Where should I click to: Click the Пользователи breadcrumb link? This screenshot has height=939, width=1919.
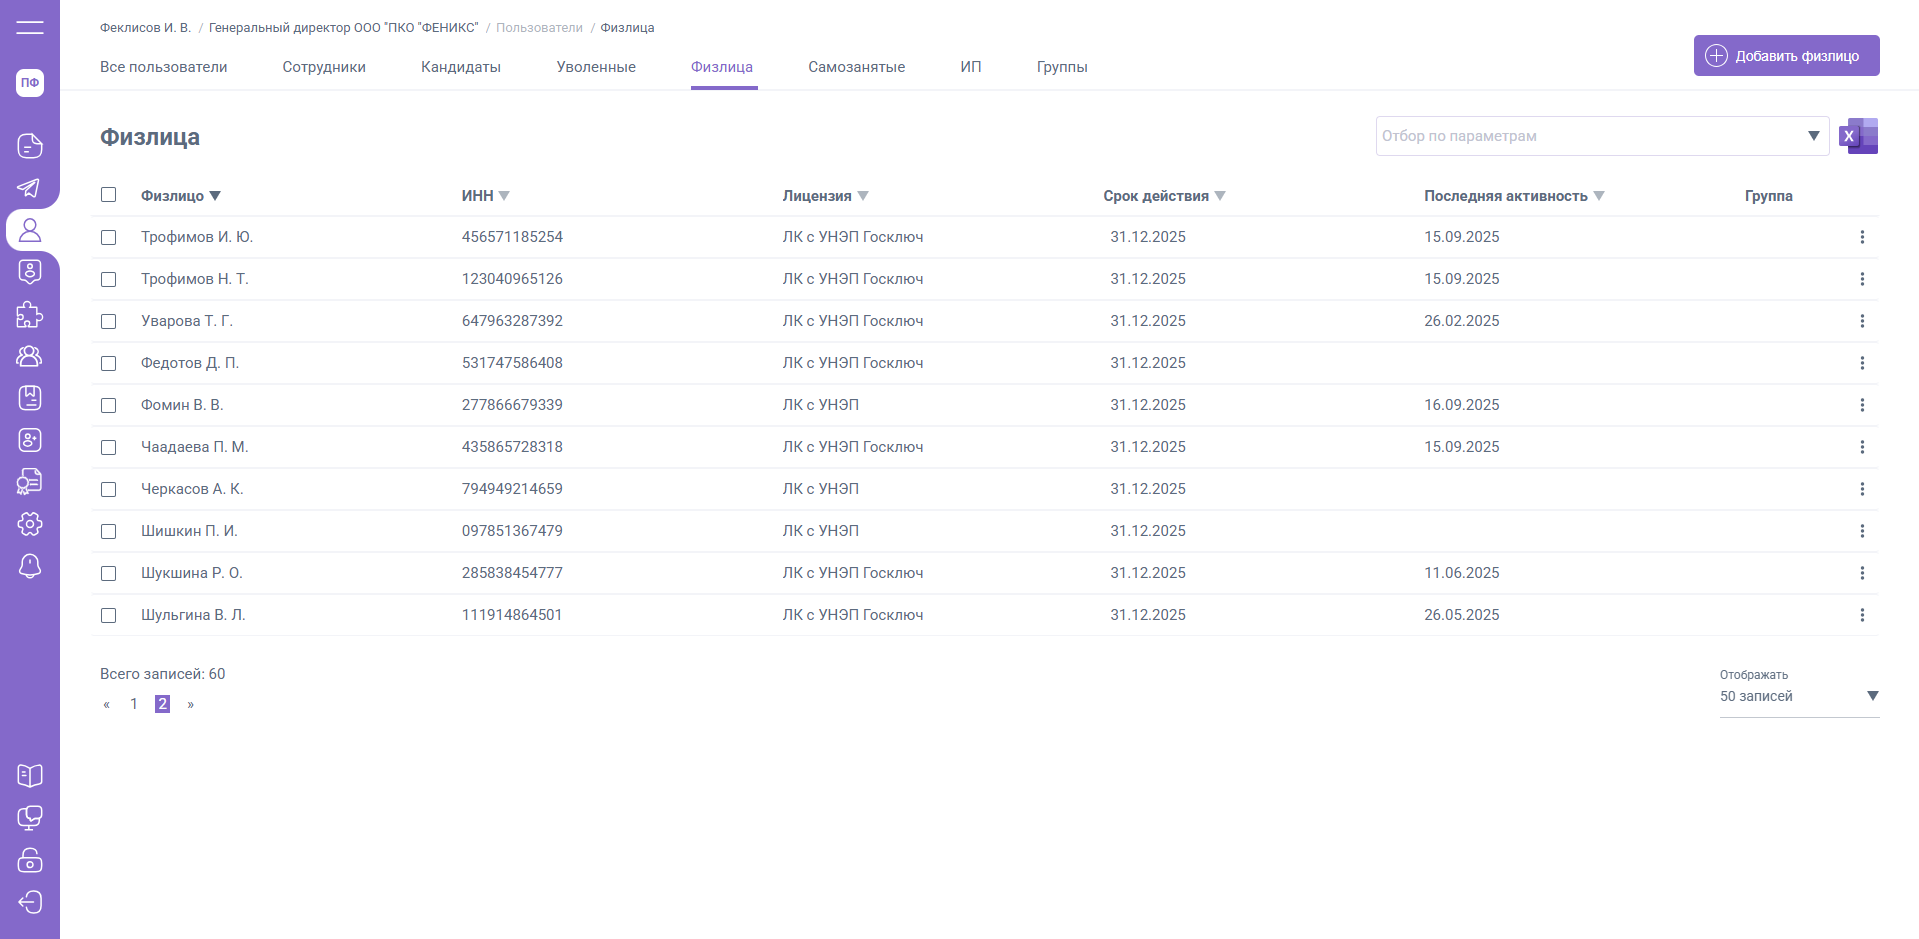539,28
